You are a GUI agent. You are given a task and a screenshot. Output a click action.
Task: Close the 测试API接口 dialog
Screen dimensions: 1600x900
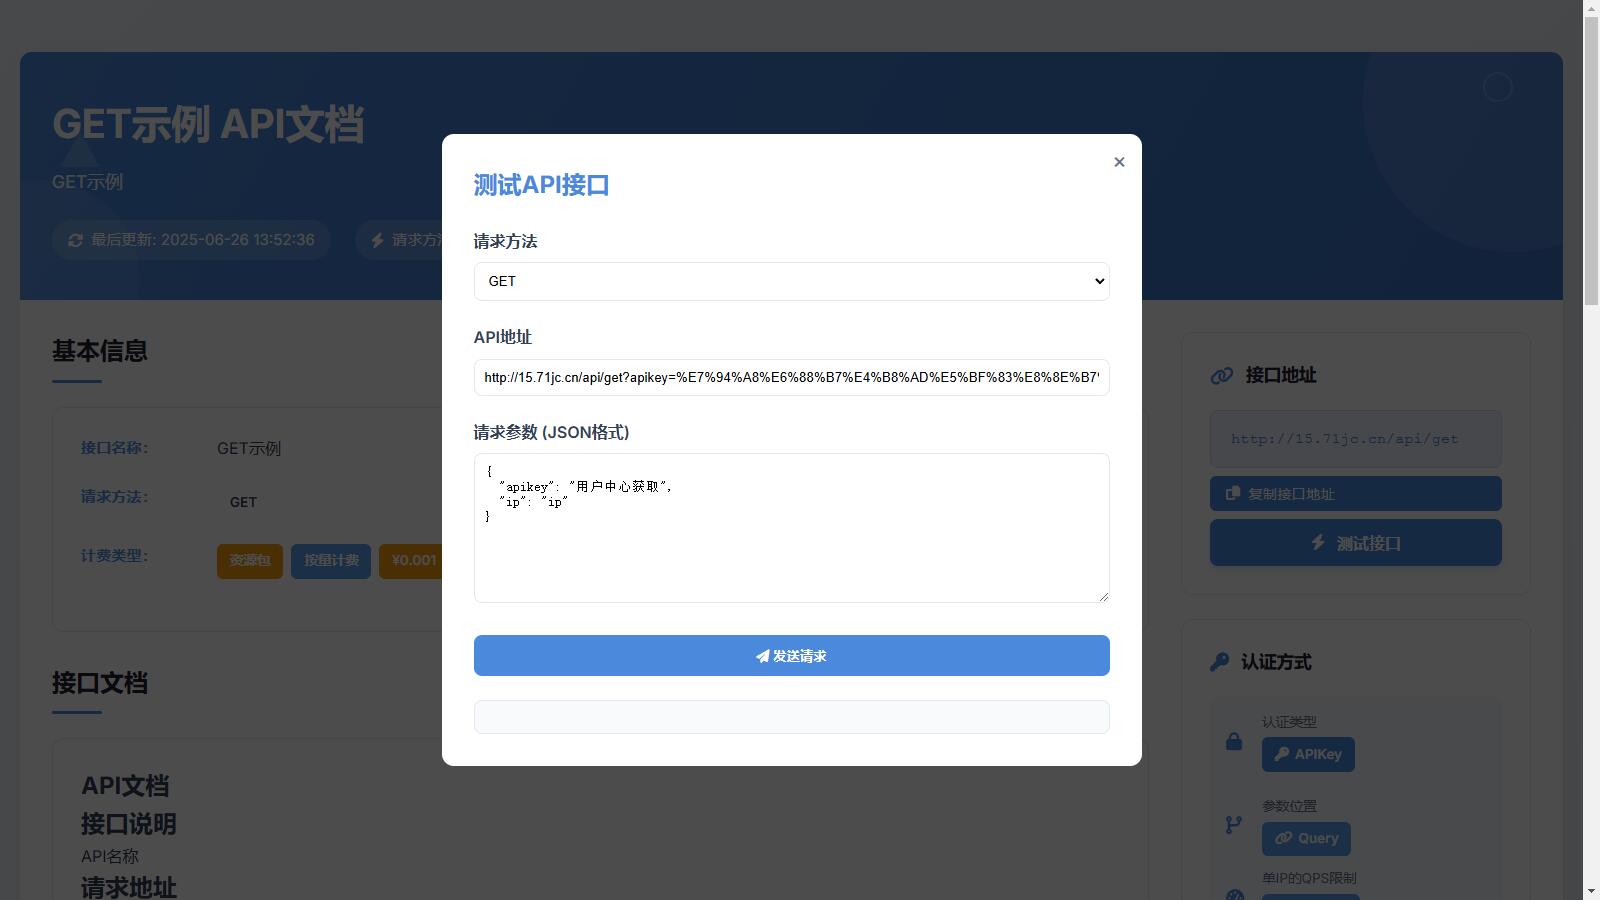tap(1119, 161)
